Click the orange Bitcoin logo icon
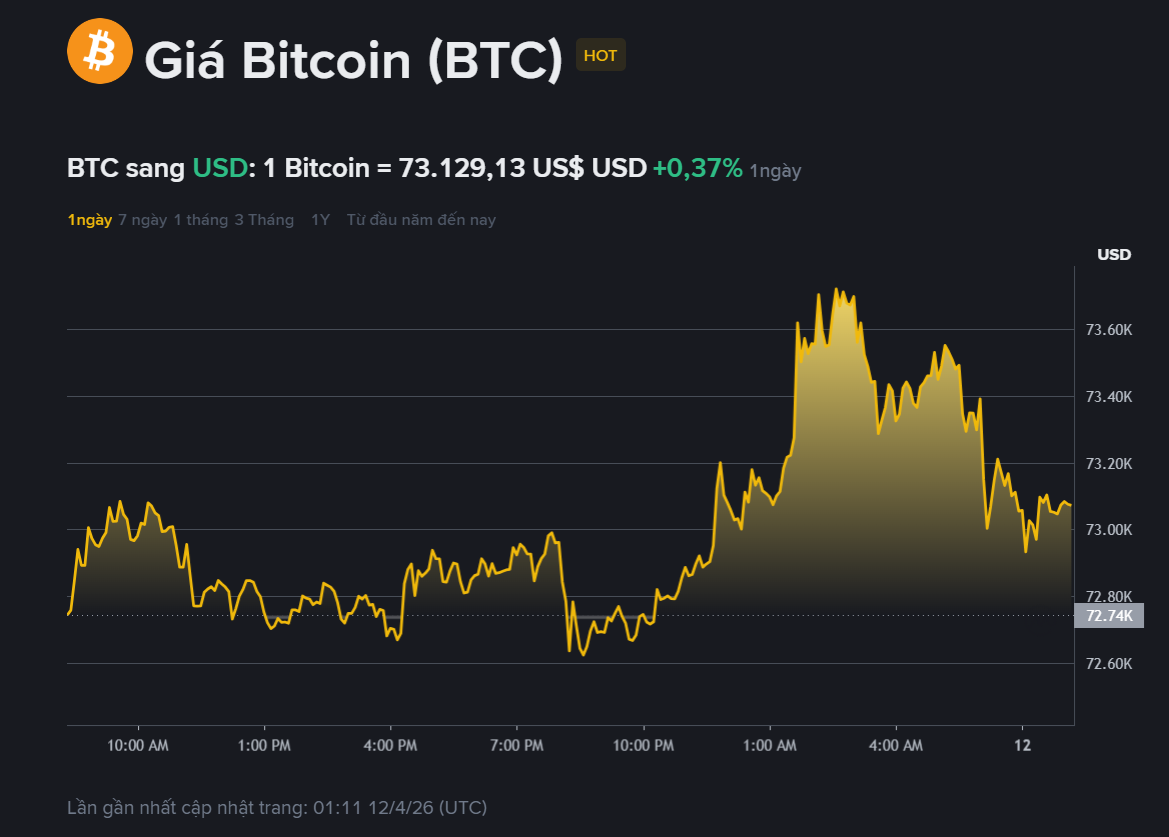The height and width of the screenshot is (837, 1169). [100, 51]
